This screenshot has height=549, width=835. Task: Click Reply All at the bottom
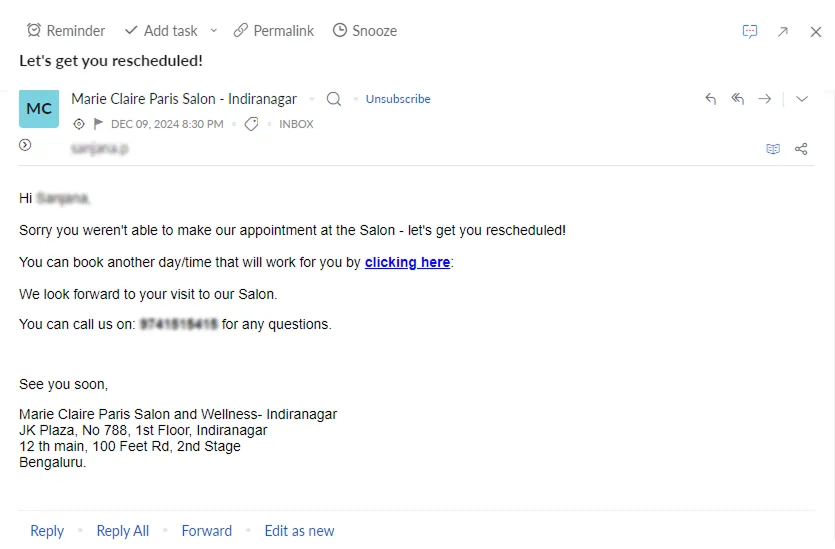pos(122,531)
